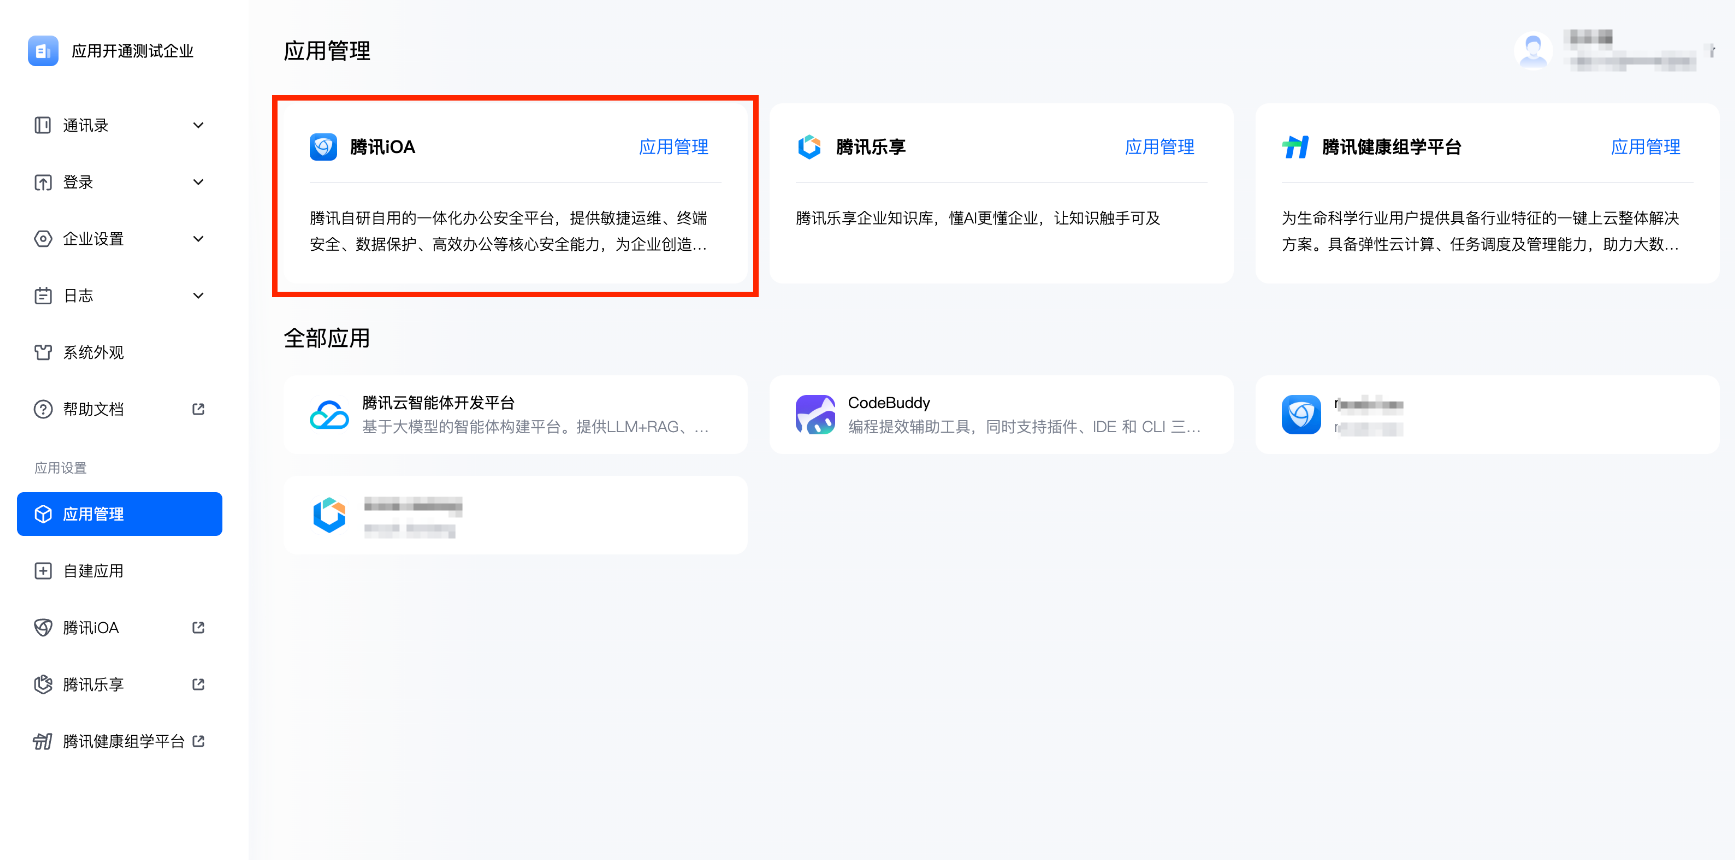This screenshot has width=1735, height=860.
Task: Click the 日志 log icon
Action: tap(43, 296)
